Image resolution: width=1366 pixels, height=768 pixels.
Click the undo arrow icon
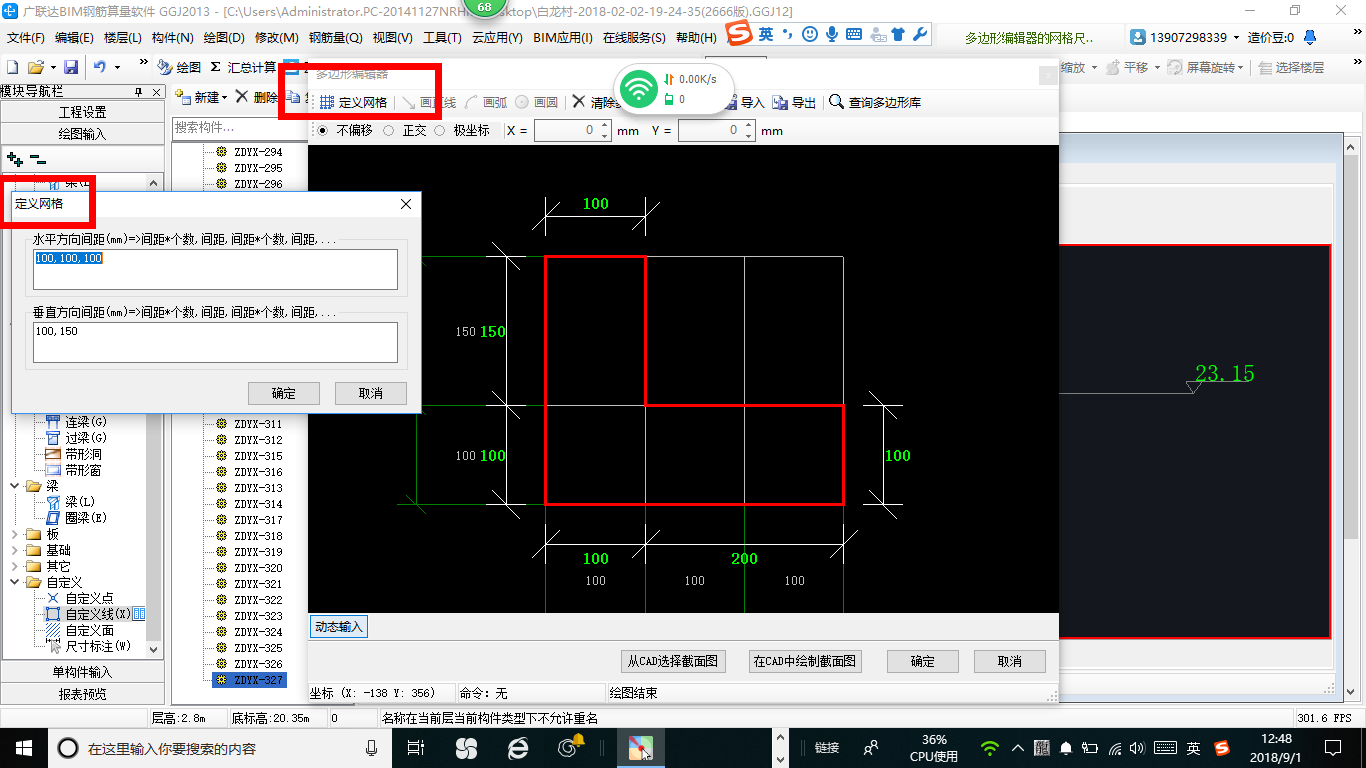(x=100, y=67)
